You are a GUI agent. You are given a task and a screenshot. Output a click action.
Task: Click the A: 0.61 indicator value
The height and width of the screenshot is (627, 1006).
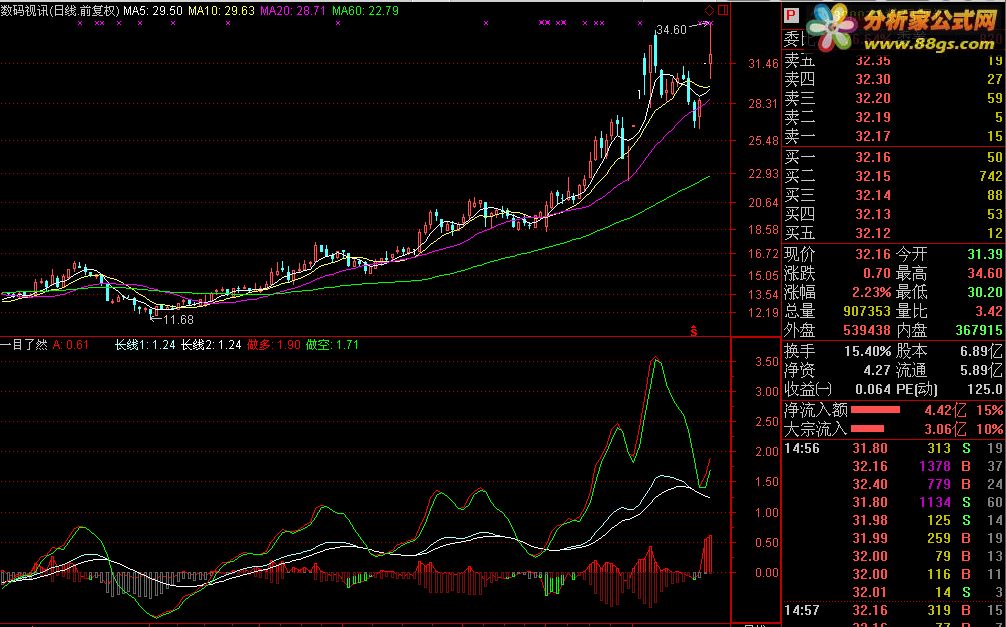[71, 345]
